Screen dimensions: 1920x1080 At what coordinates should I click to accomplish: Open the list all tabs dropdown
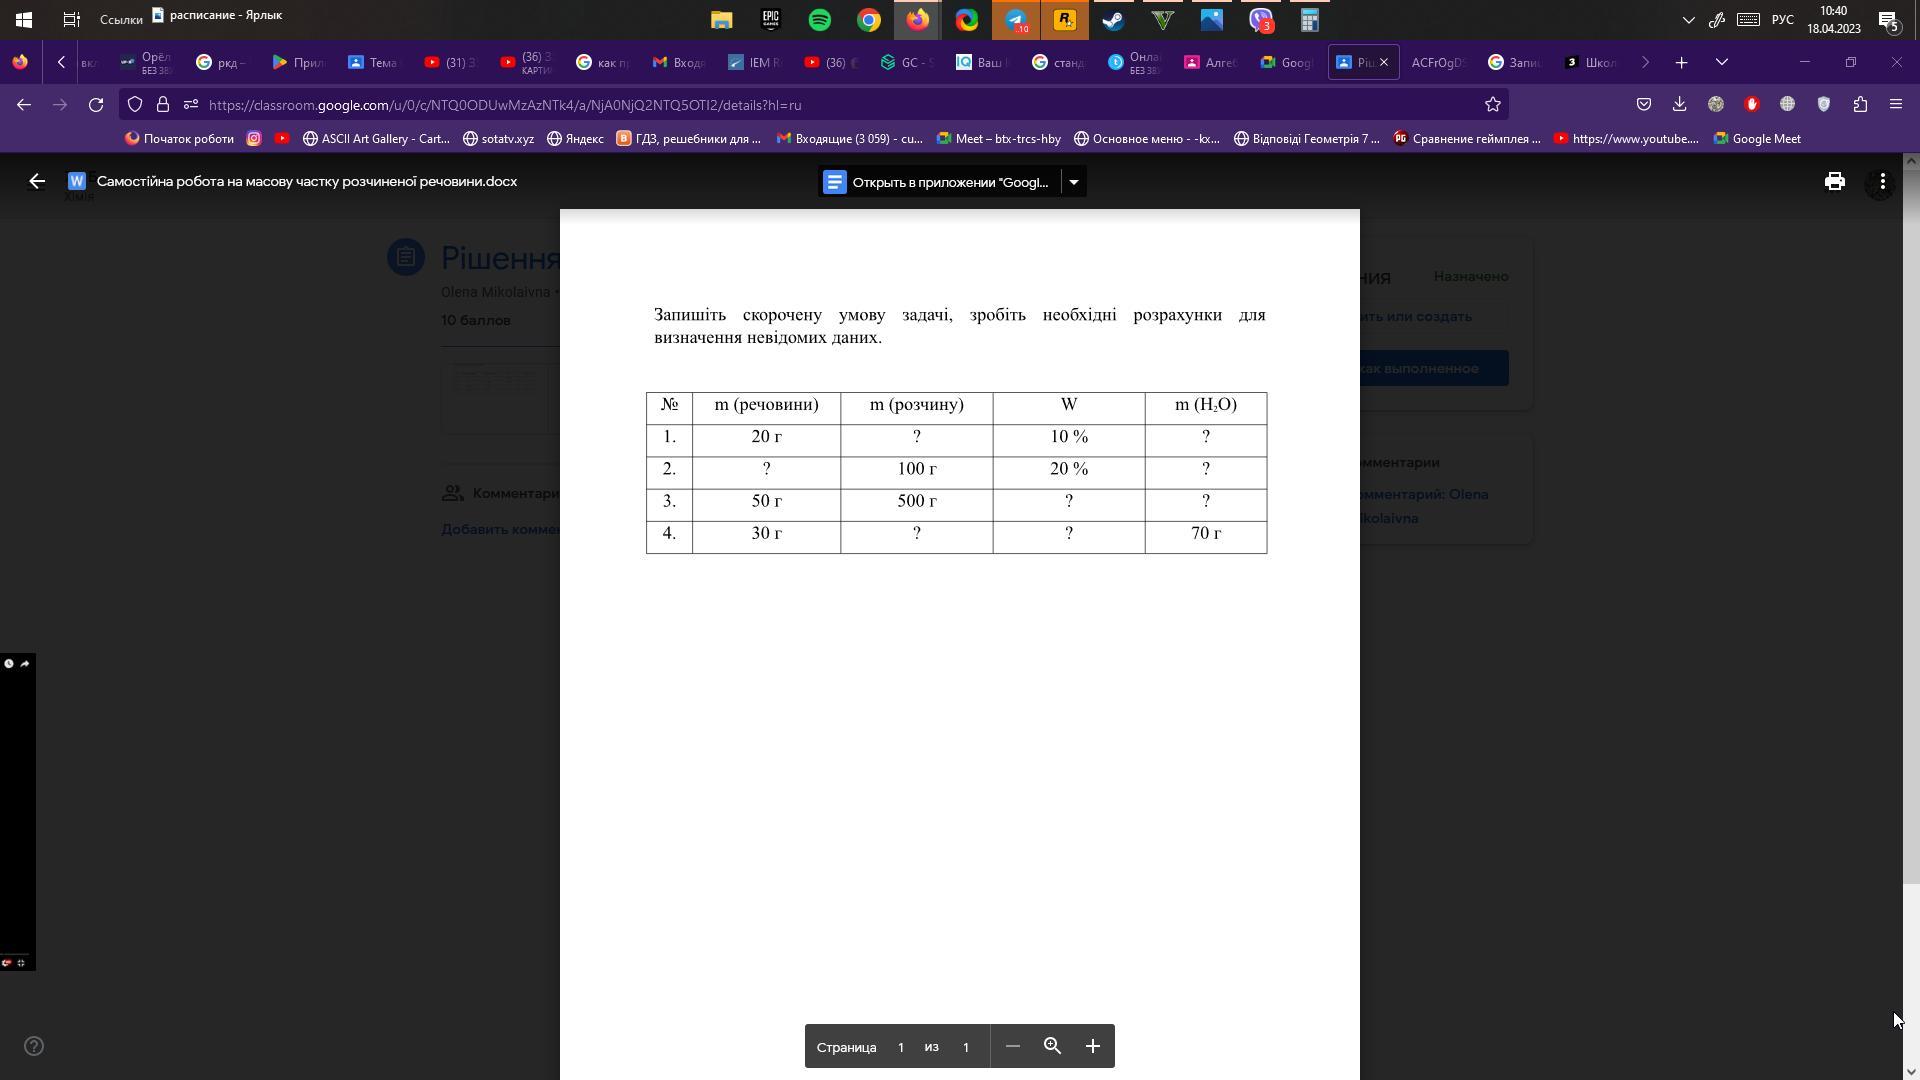[x=1721, y=62]
